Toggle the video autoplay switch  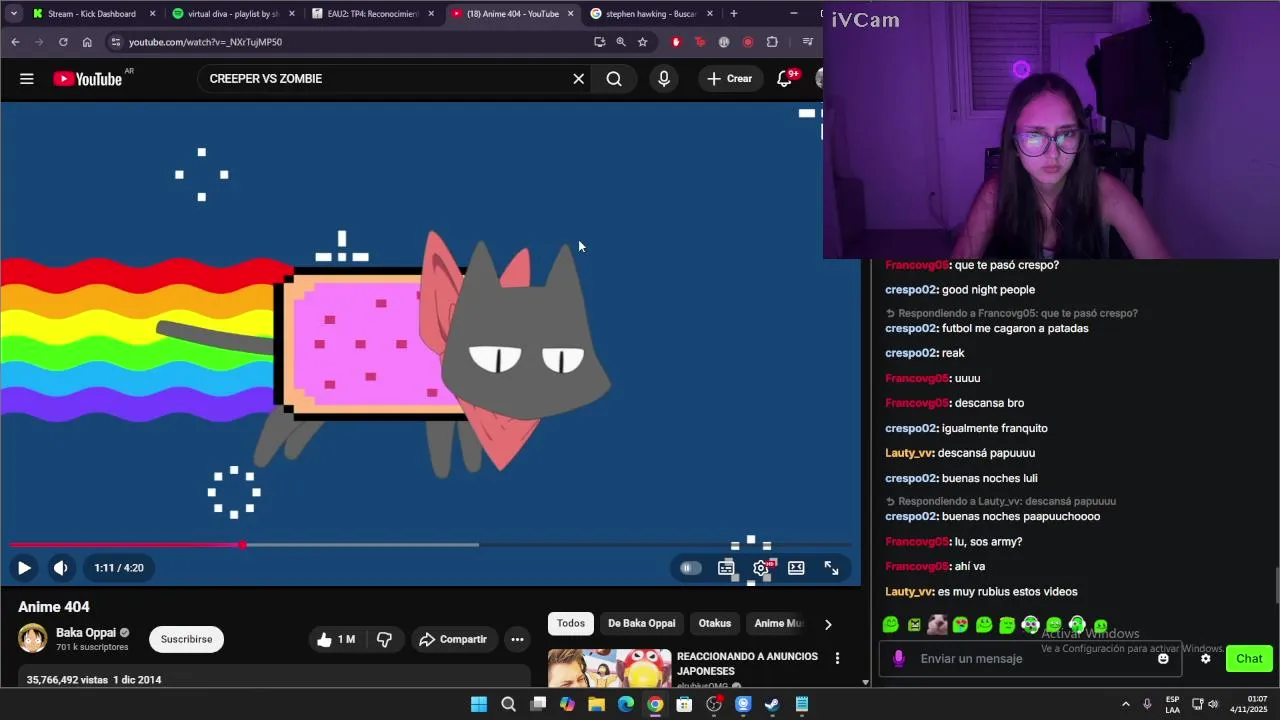(x=690, y=568)
